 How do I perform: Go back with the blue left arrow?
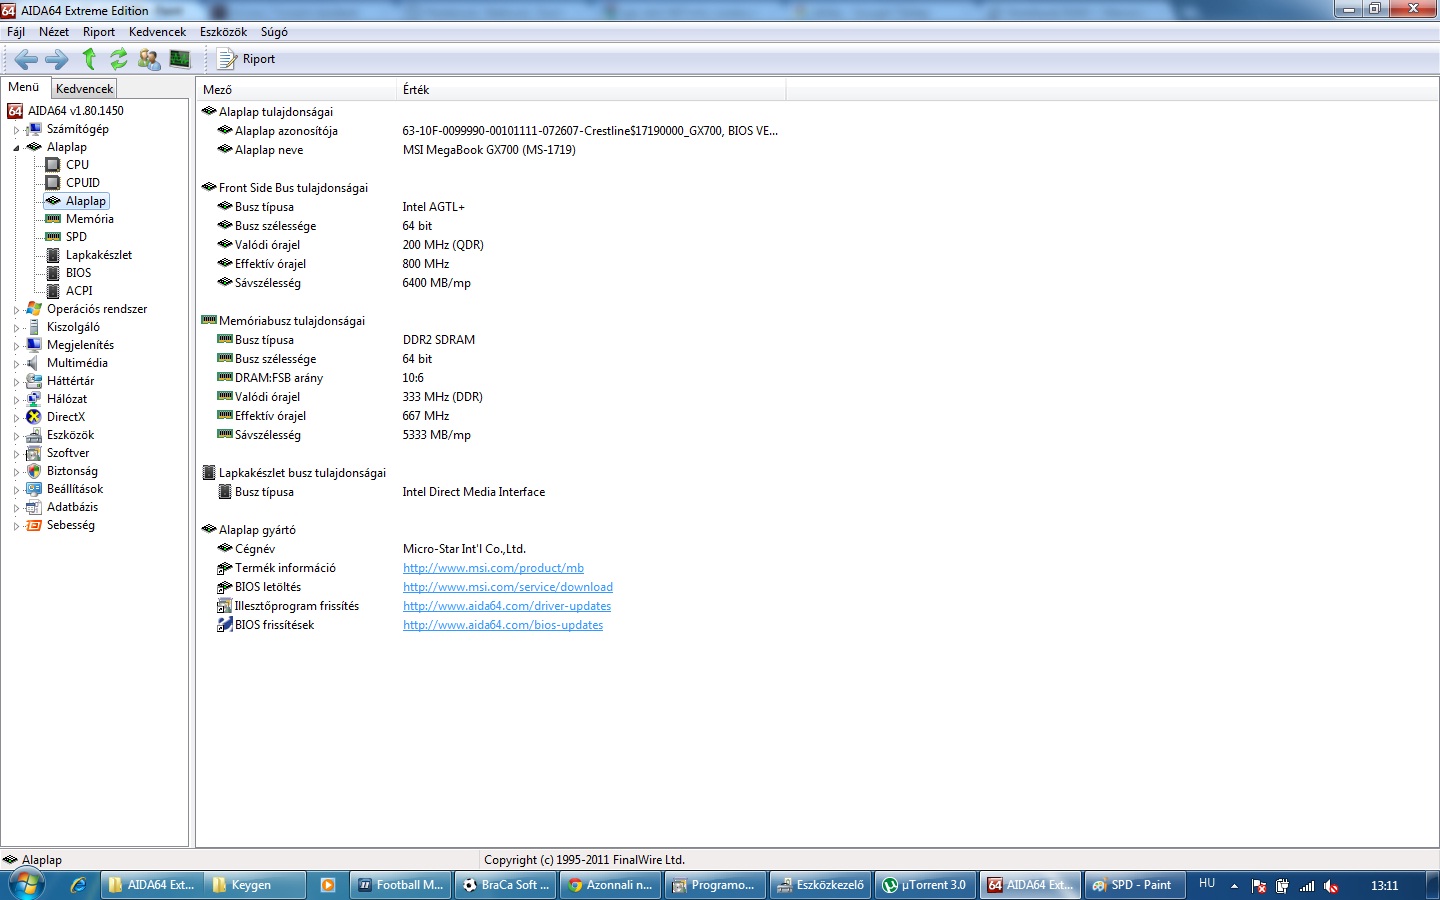click(26, 59)
